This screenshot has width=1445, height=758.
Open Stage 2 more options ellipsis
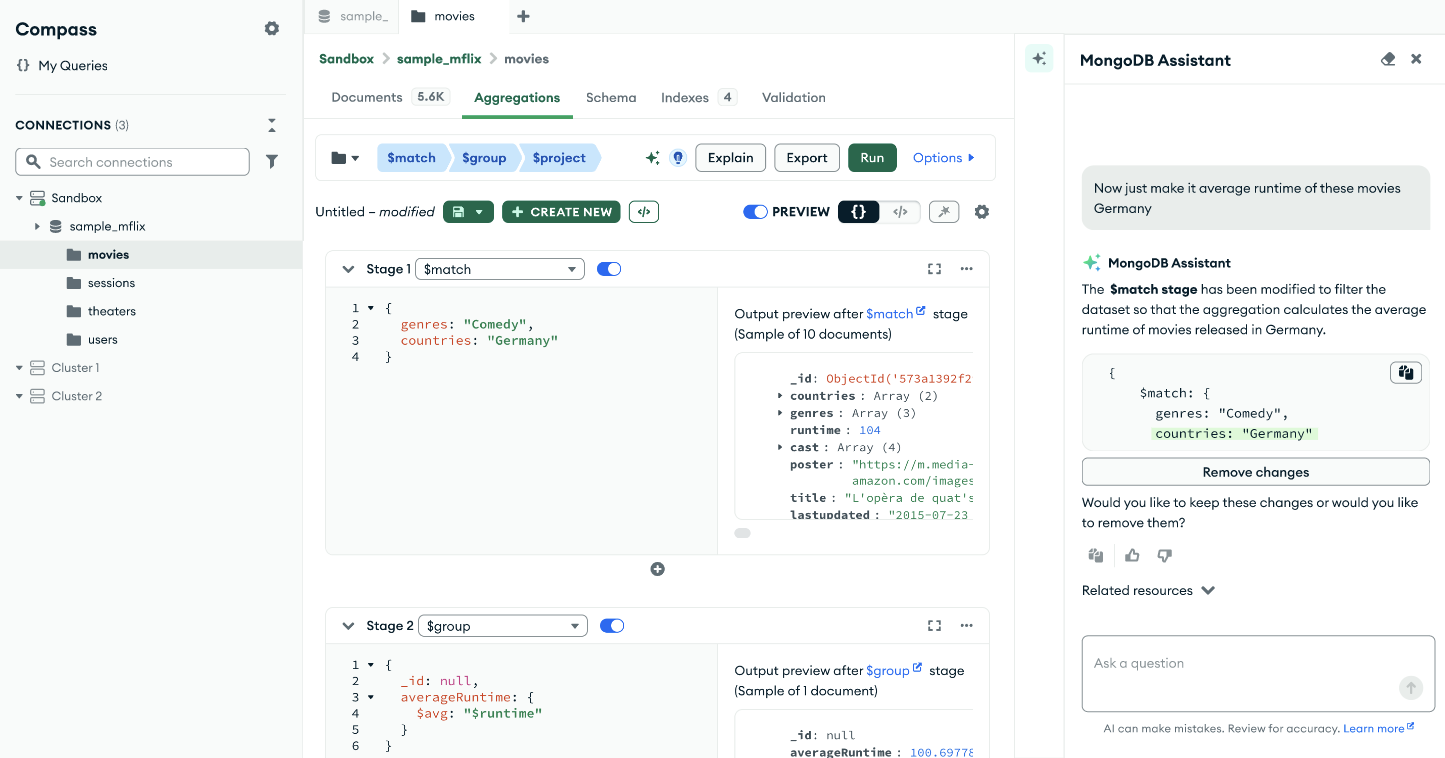point(966,626)
